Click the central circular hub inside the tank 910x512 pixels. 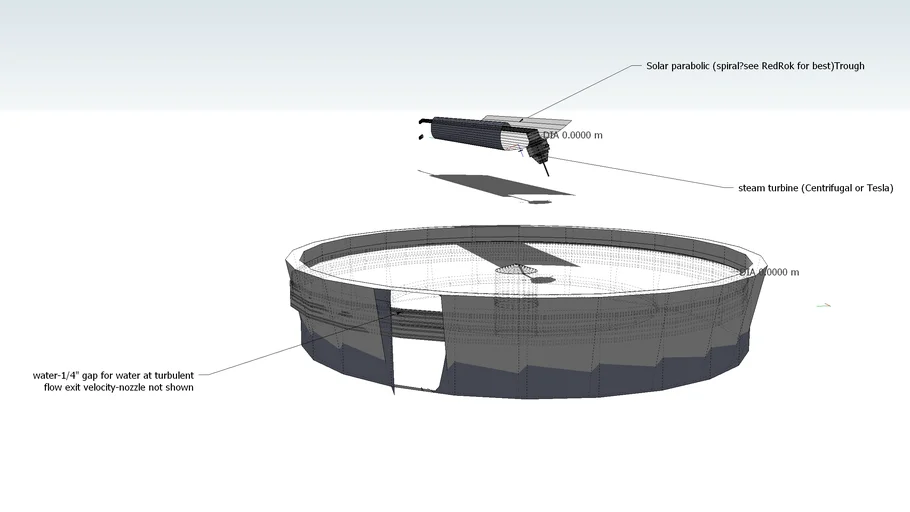click(x=516, y=269)
